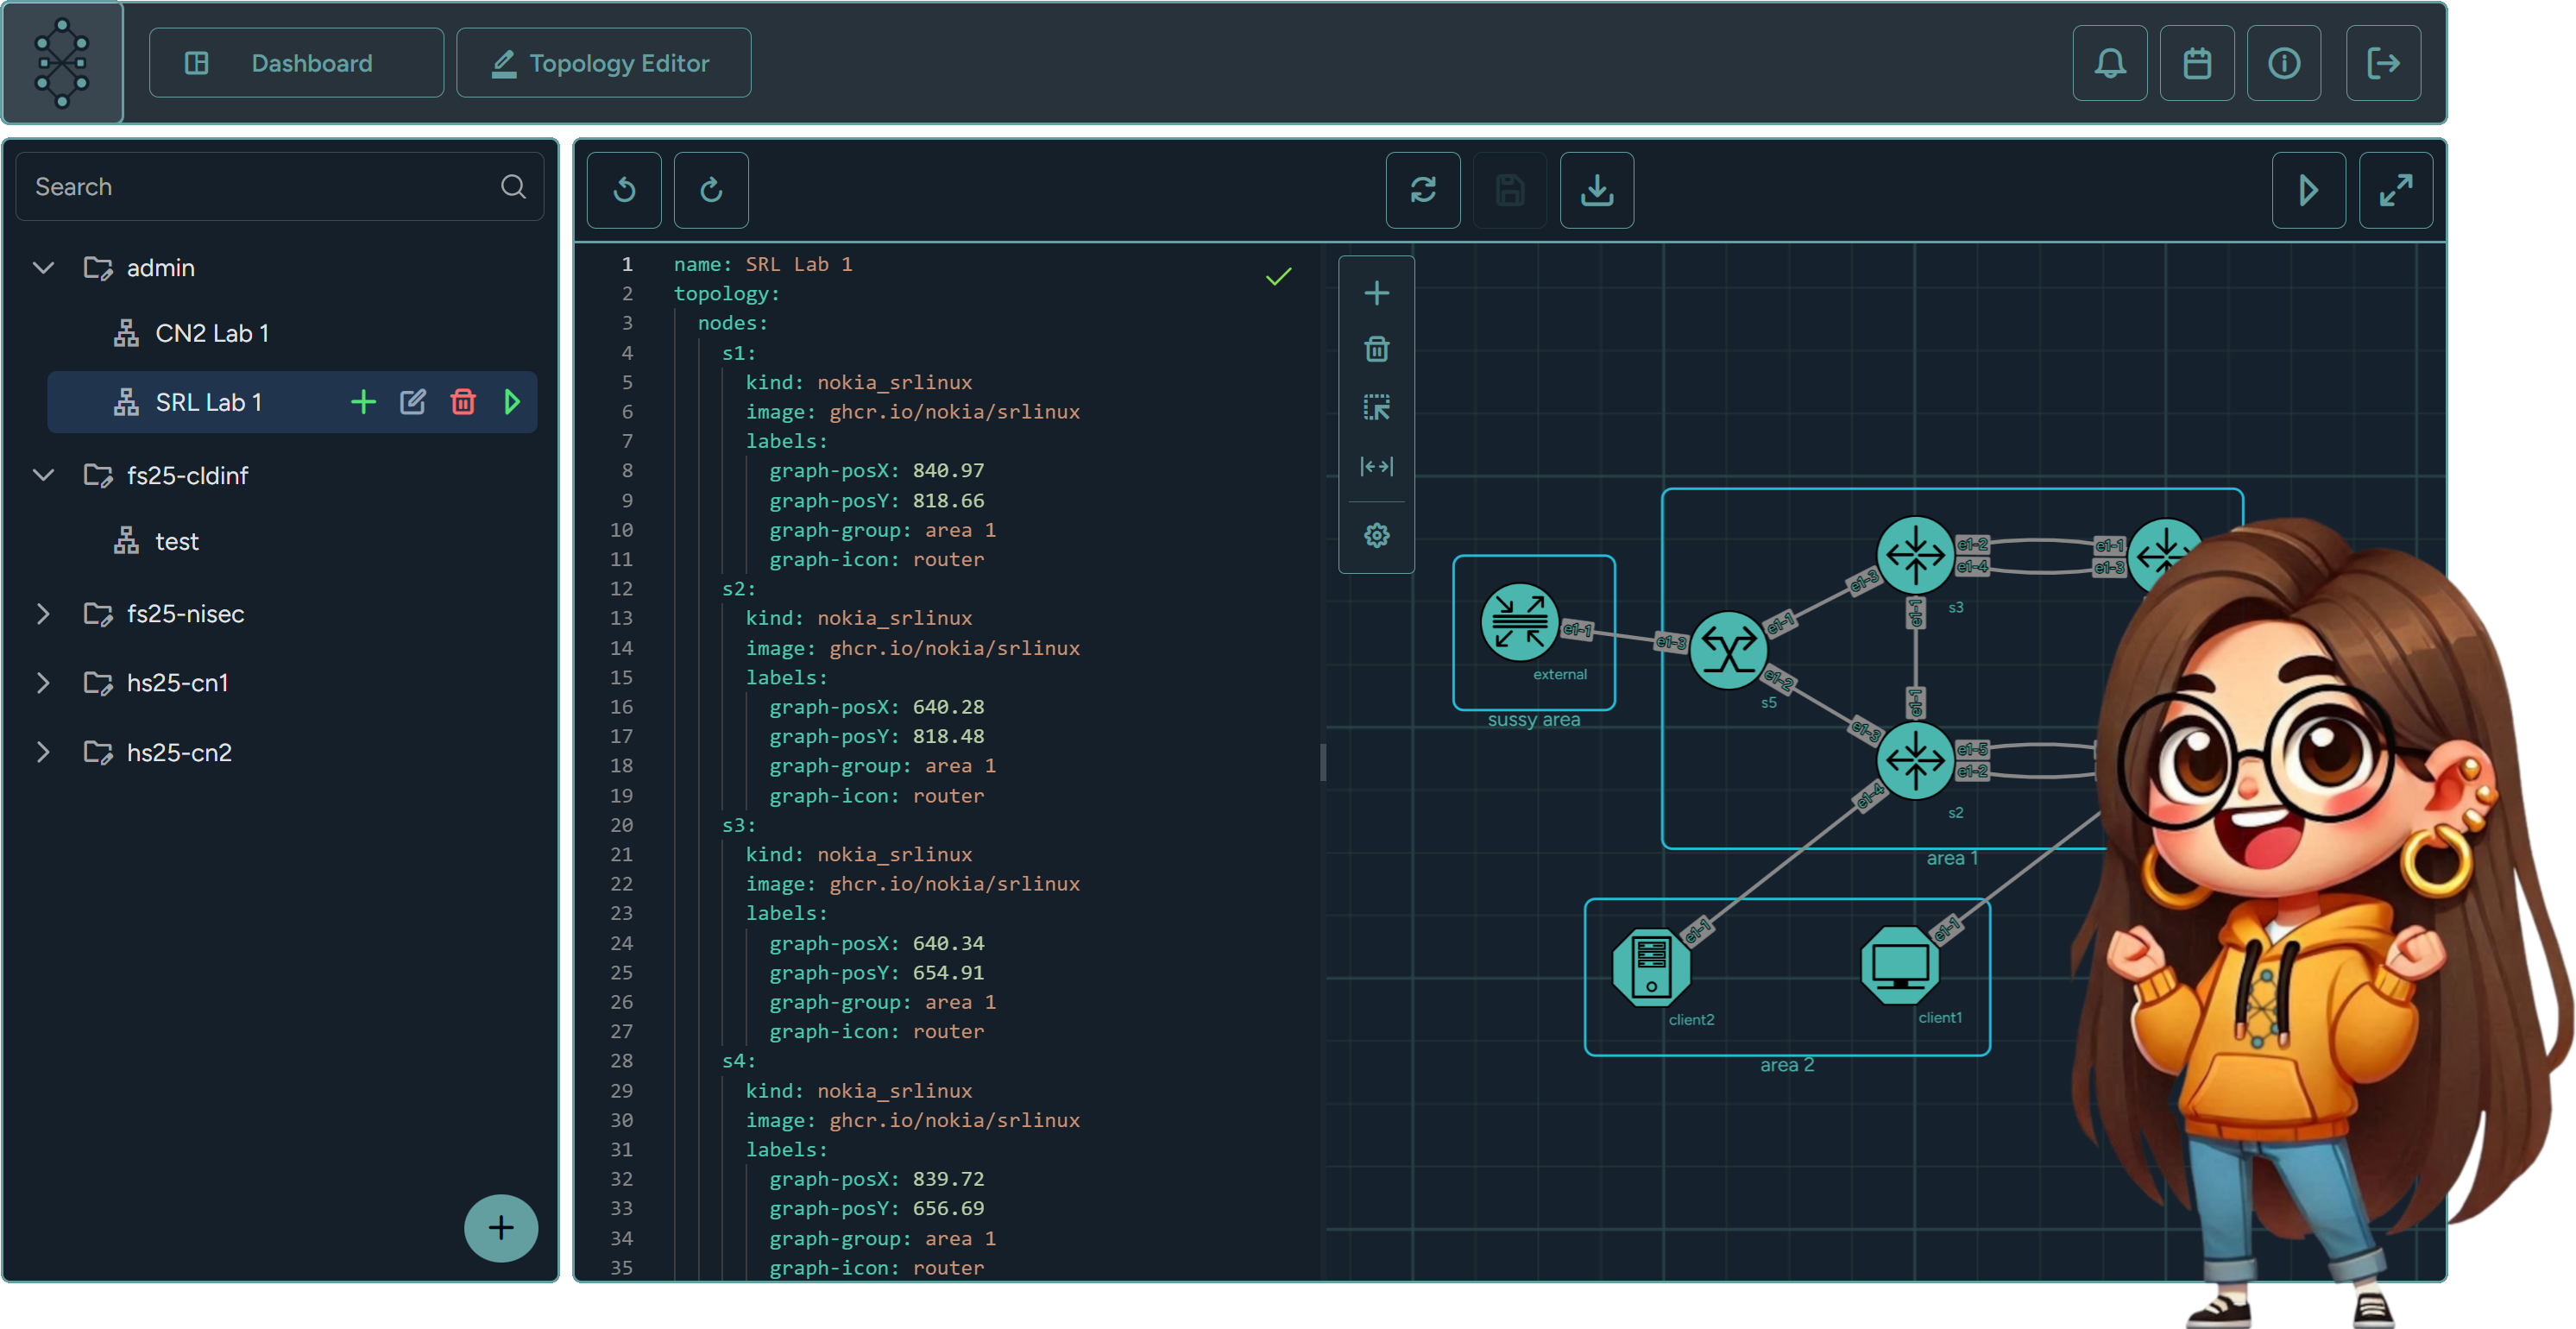Delete selected node with trash icon
Screen dimensions: 2576x1329
click(x=1377, y=348)
